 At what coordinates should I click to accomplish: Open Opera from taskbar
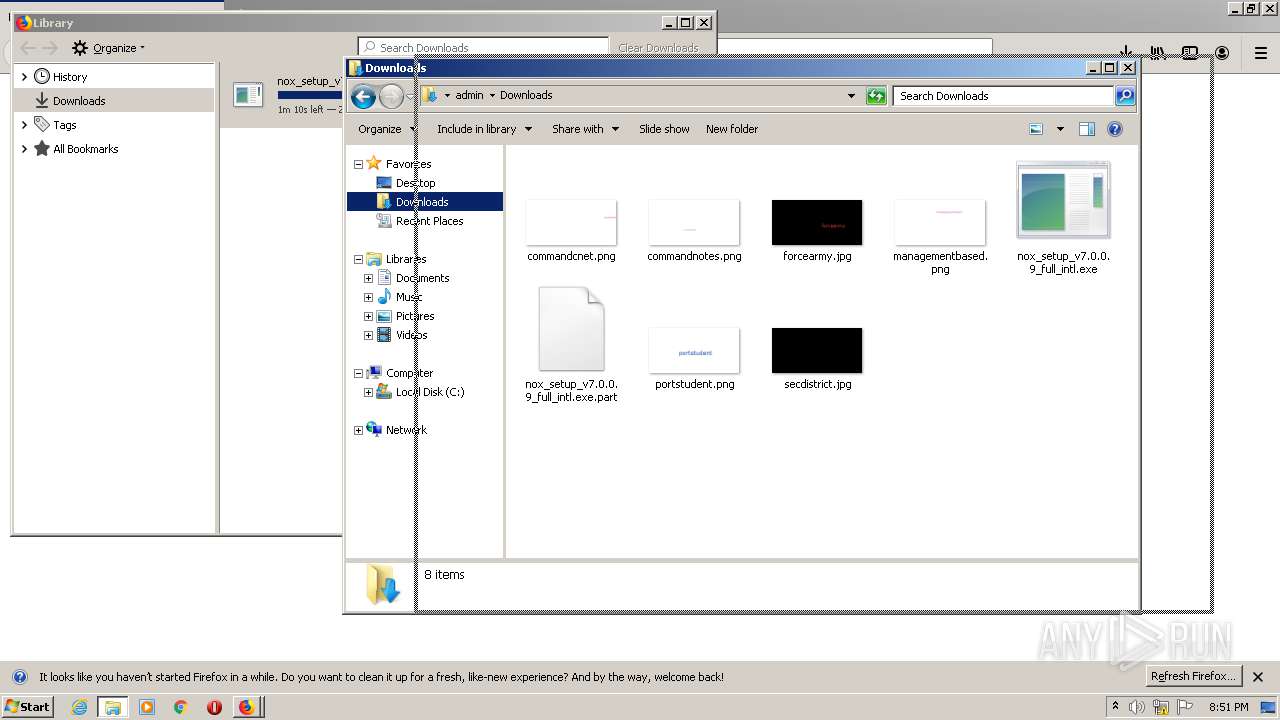pos(214,707)
